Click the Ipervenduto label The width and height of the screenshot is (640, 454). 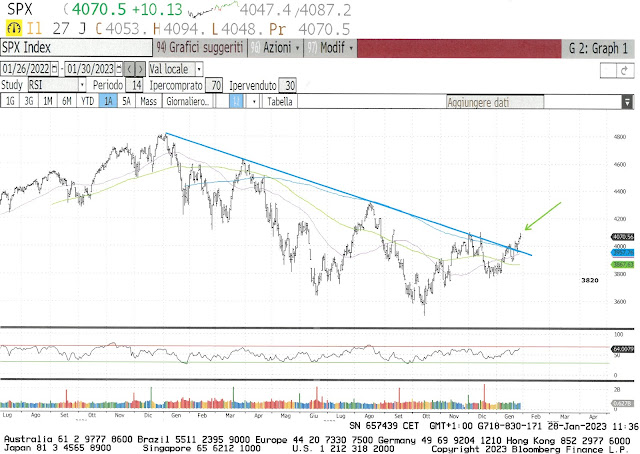point(253,85)
